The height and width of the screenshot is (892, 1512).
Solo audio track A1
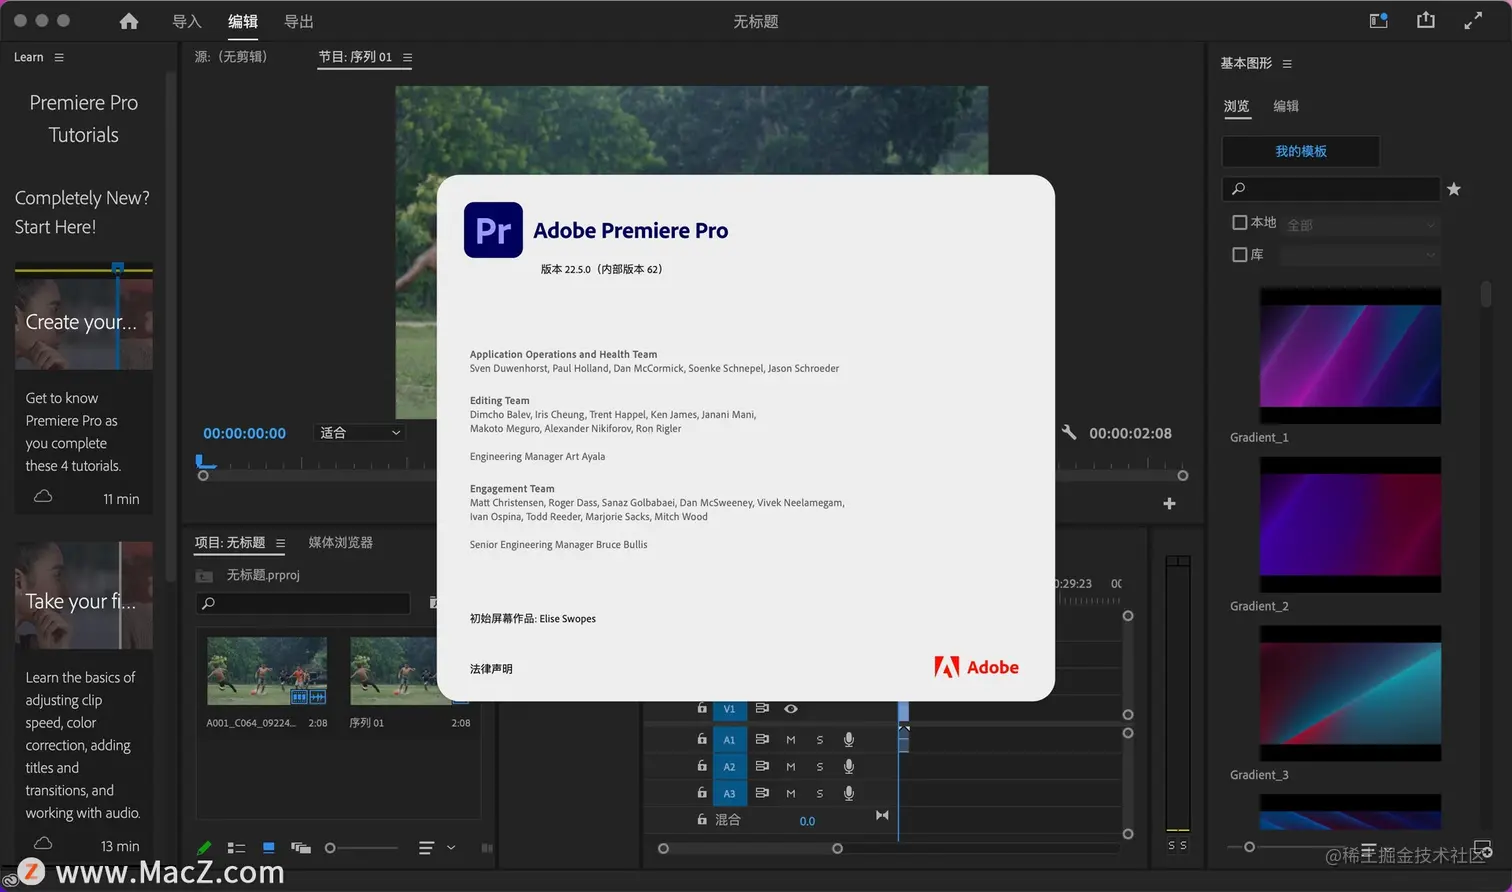pyautogui.click(x=820, y=740)
